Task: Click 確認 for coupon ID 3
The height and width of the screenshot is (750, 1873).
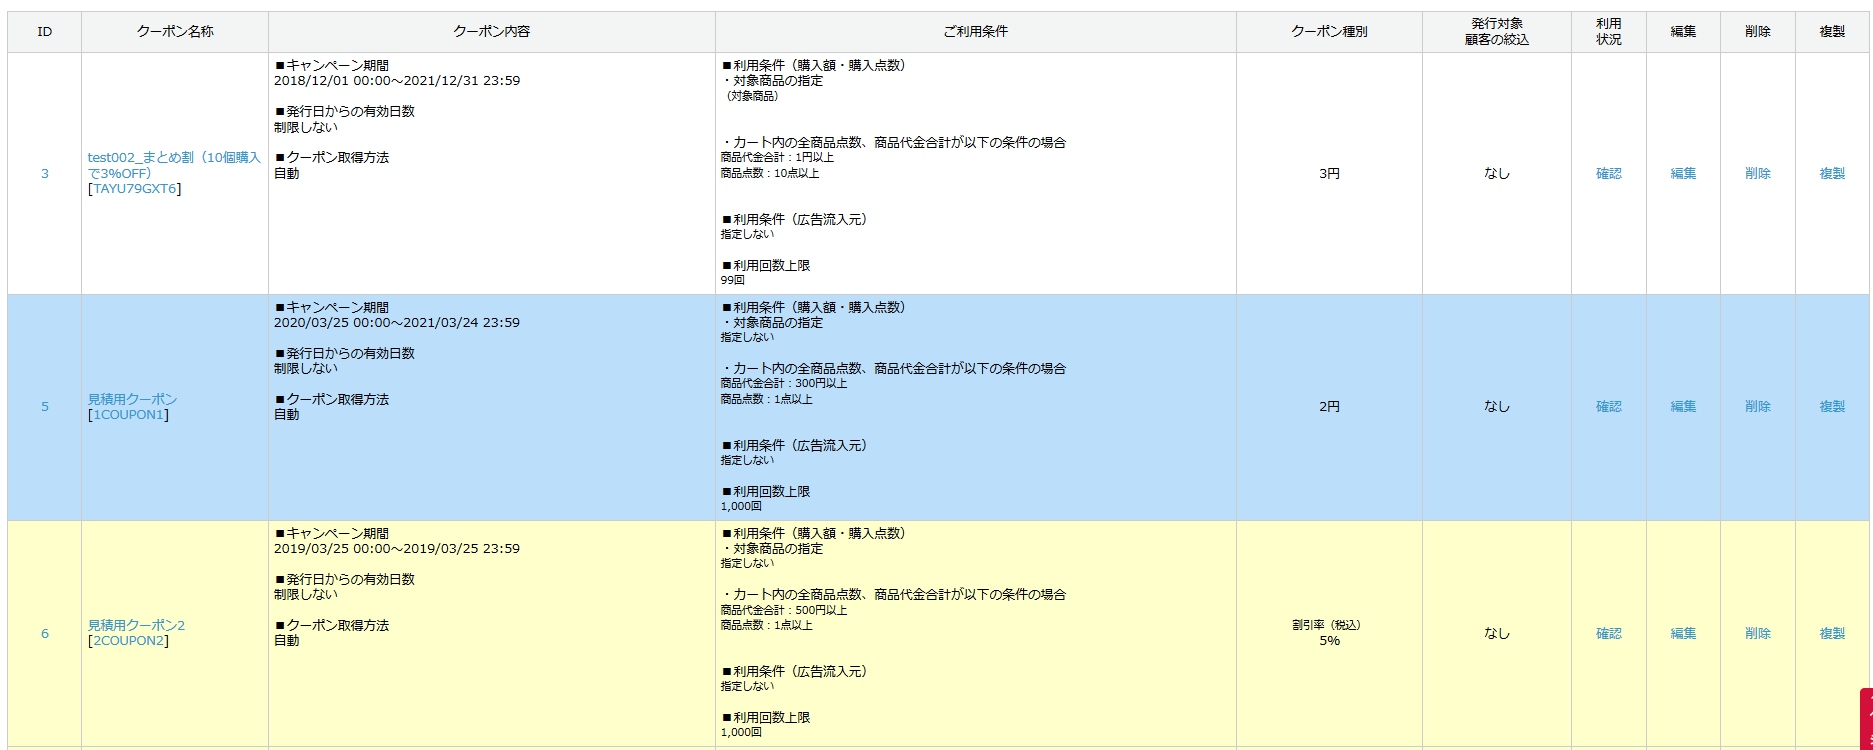Action: click(x=1608, y=174)
